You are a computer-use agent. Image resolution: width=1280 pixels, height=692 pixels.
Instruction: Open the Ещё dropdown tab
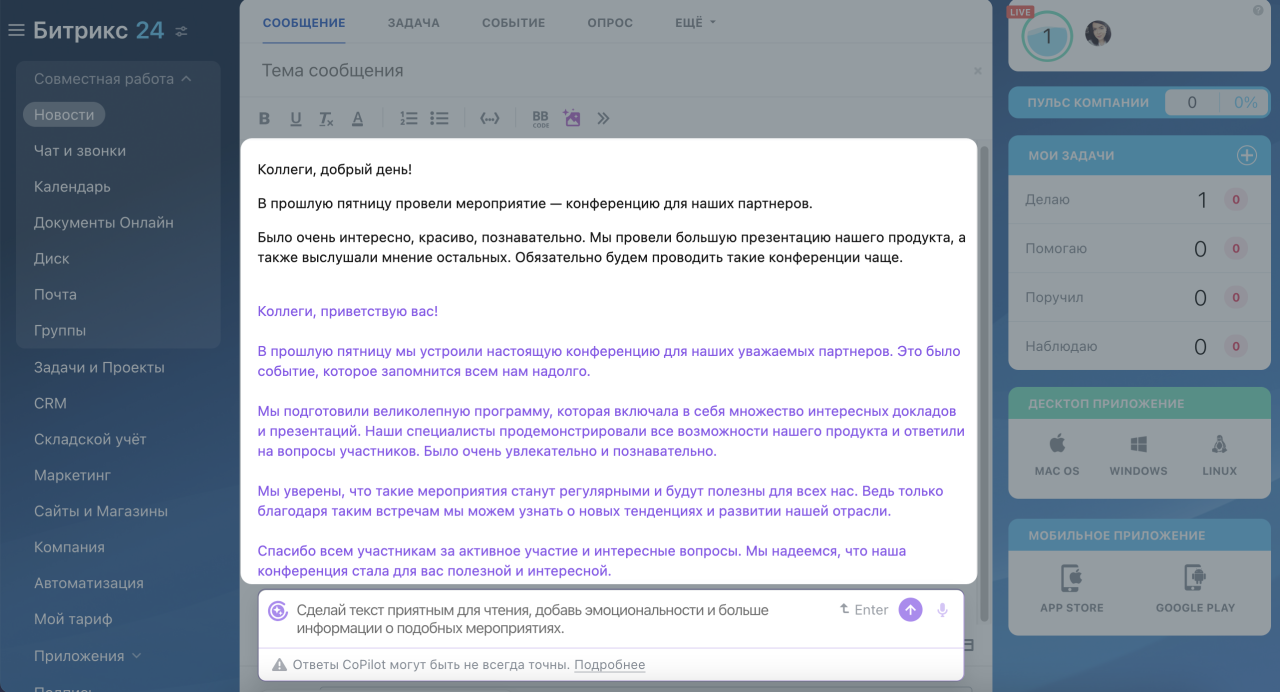click(695, 23)
